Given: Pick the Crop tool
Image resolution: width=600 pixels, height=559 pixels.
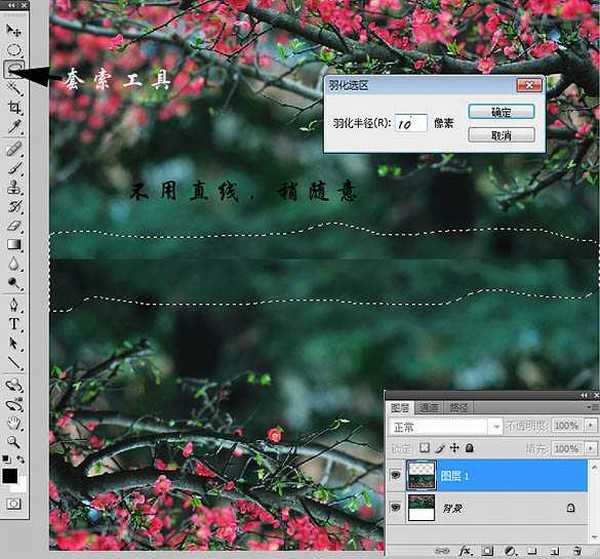Looking at the screenshot, I should pyautogui.click(x=15, y=107).
